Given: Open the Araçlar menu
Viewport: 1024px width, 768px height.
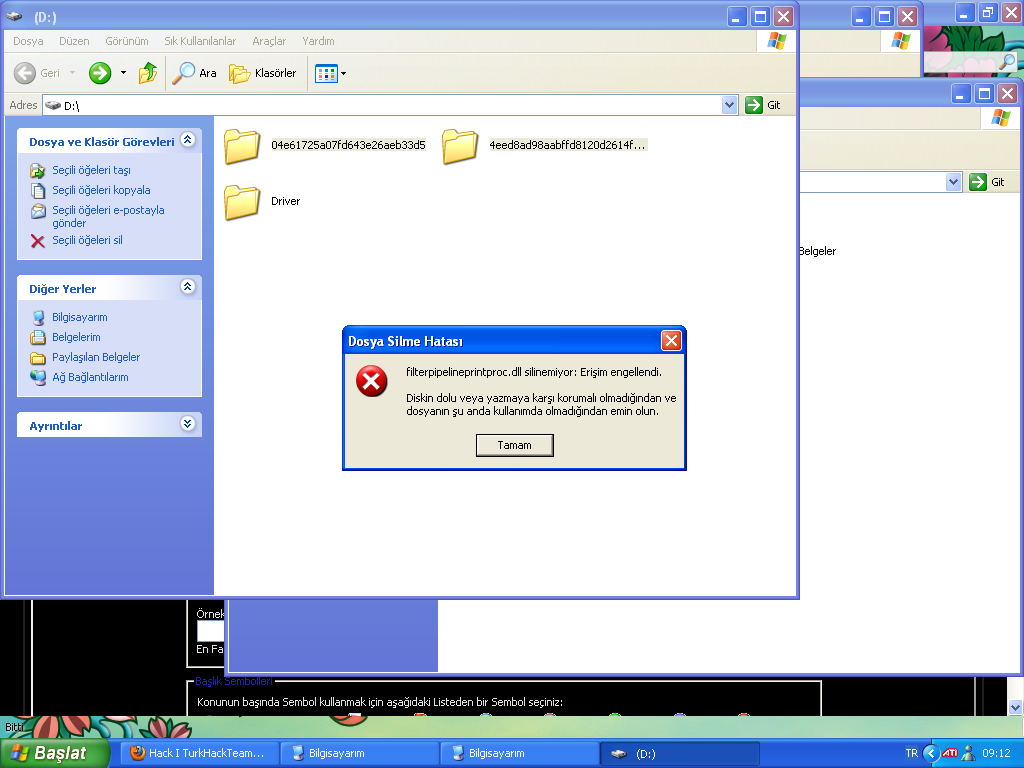Looking at the screenshot, I should (269, 41).
